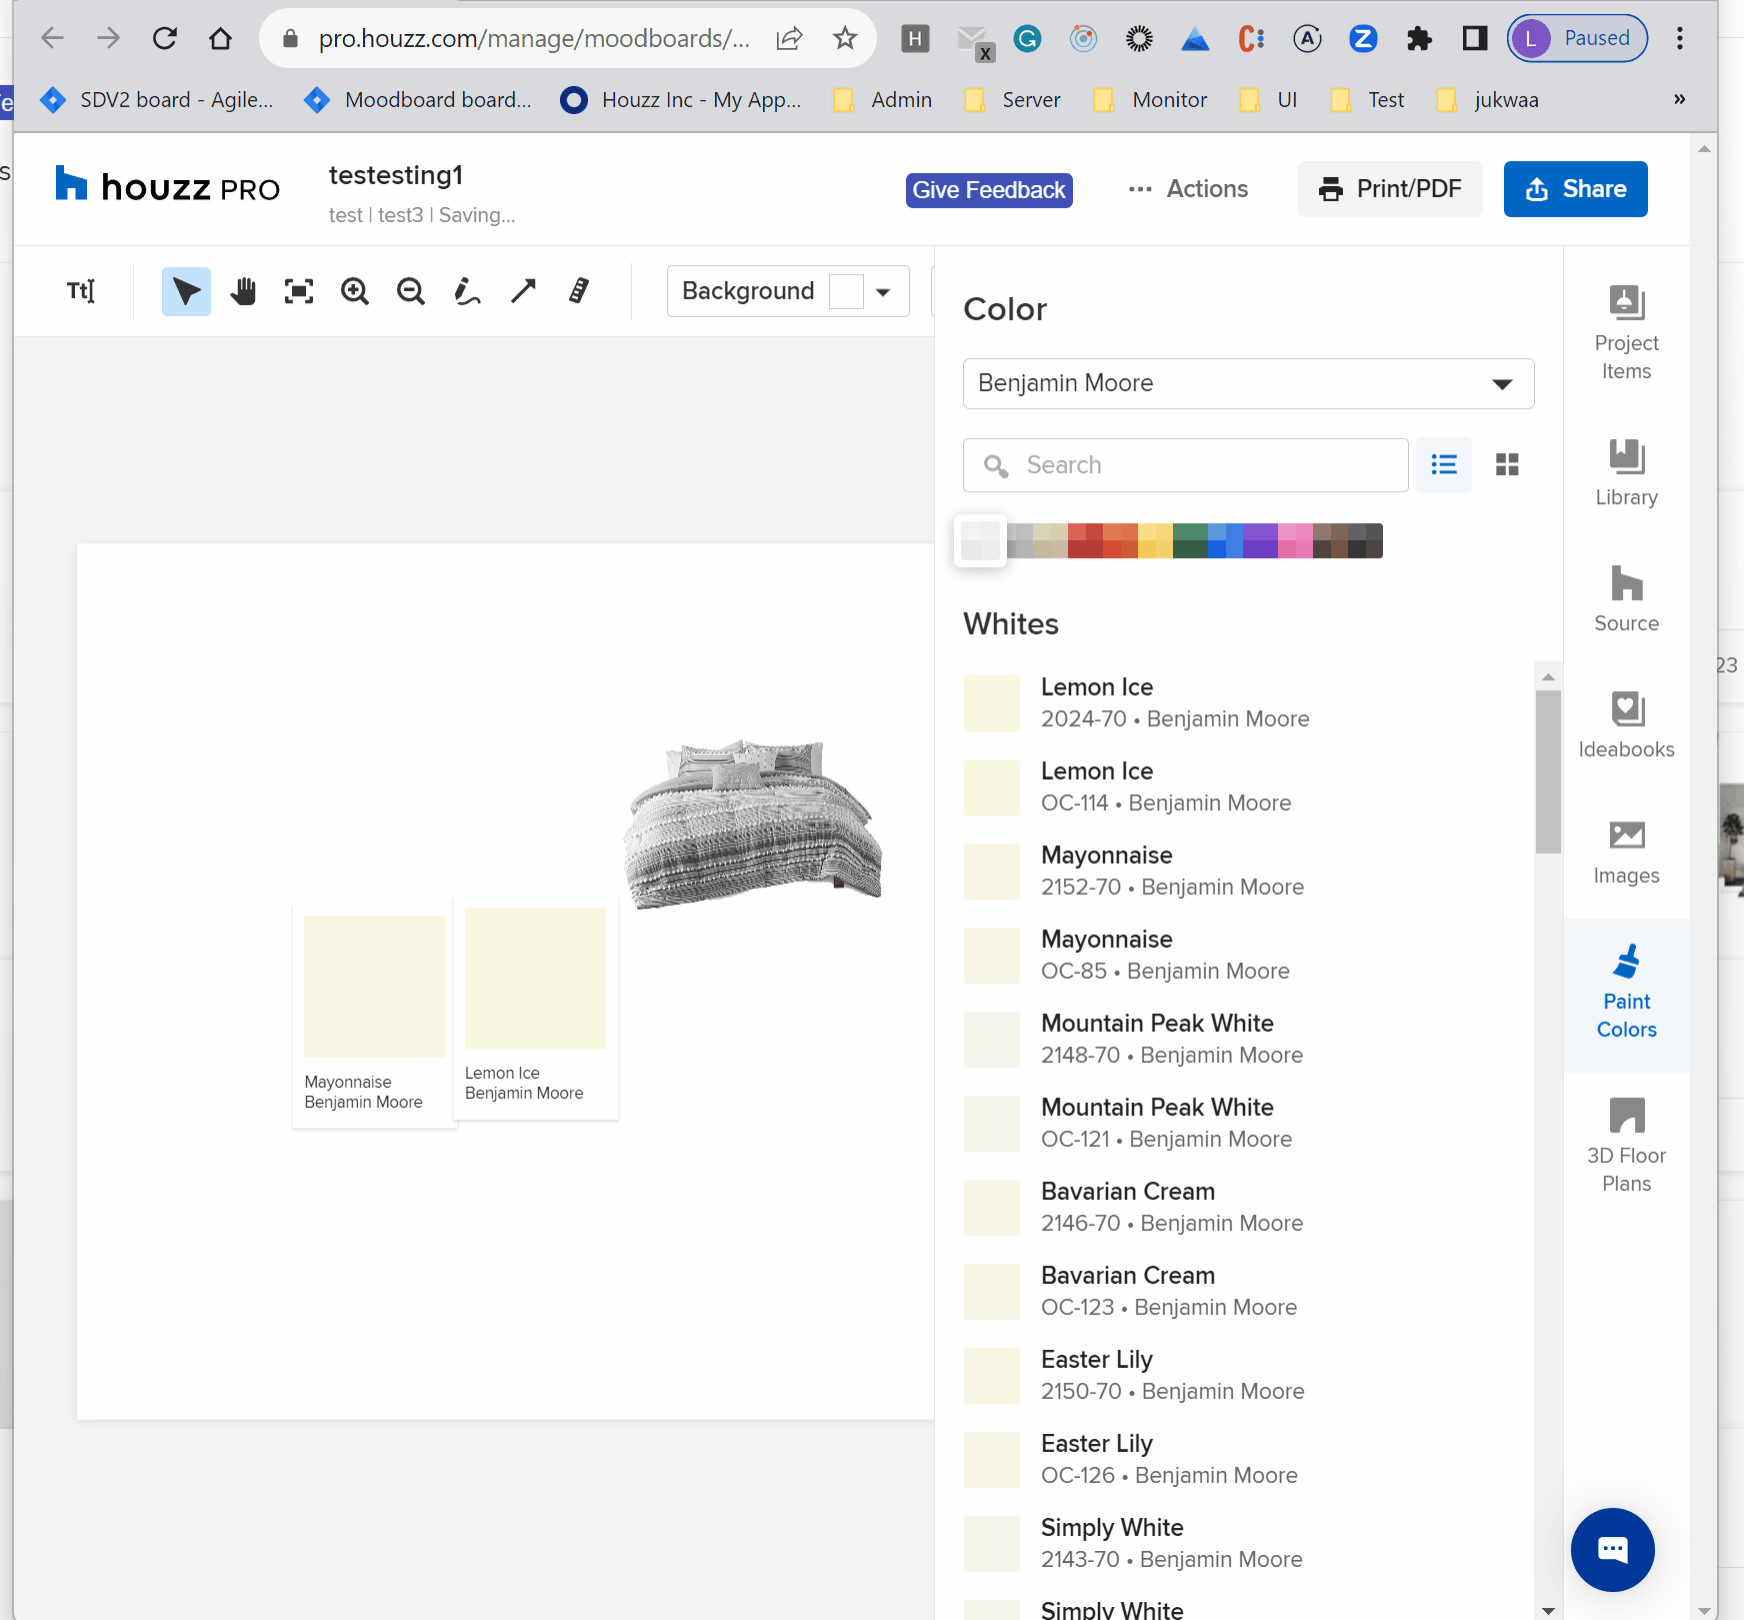Select the bed comforter image on canvas

coord(753,824)
